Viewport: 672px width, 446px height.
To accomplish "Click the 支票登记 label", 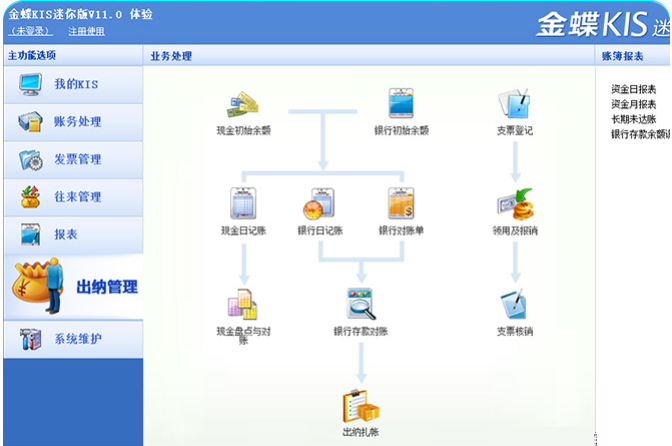I will pyautogui.click(x=515, y=130).
